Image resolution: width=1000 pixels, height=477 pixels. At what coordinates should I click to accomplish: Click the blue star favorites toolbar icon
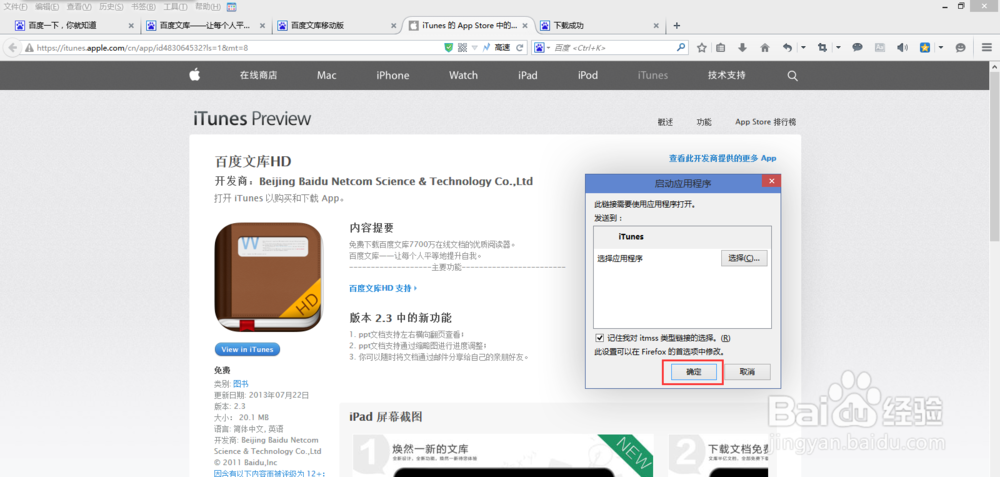(x=925, y=48)
